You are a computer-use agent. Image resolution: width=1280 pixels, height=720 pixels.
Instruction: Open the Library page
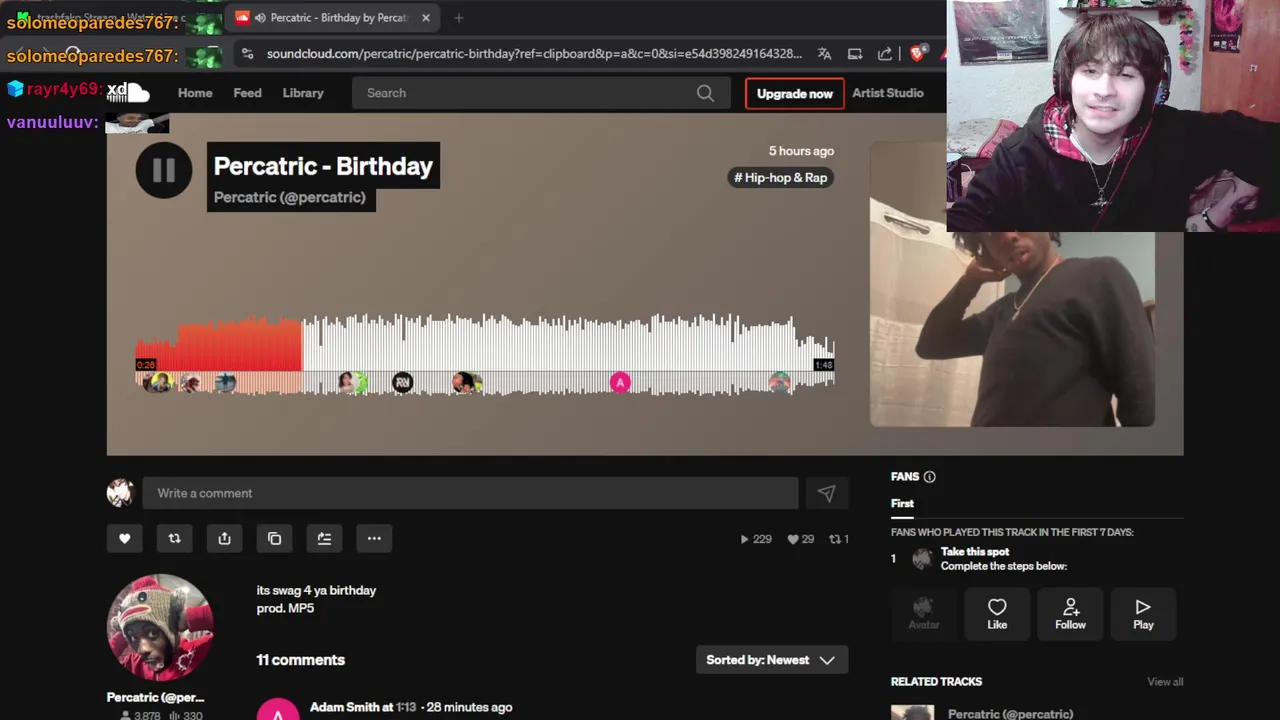[x=303, y=93]
